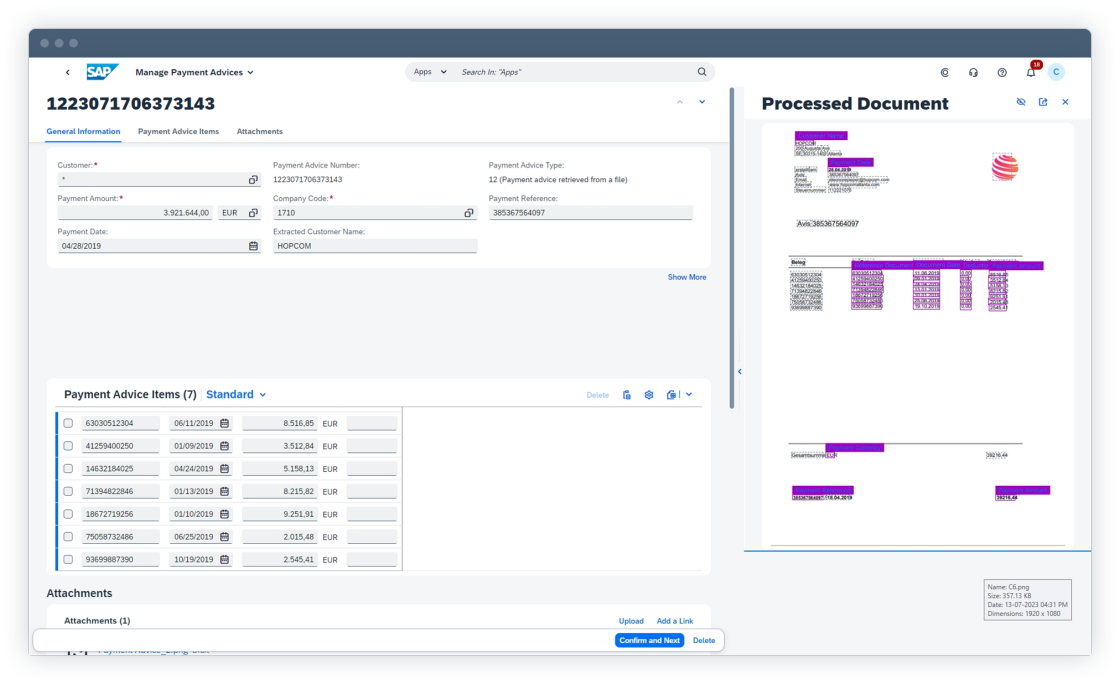Open value help for Company Code field

[x=469, y=213]
